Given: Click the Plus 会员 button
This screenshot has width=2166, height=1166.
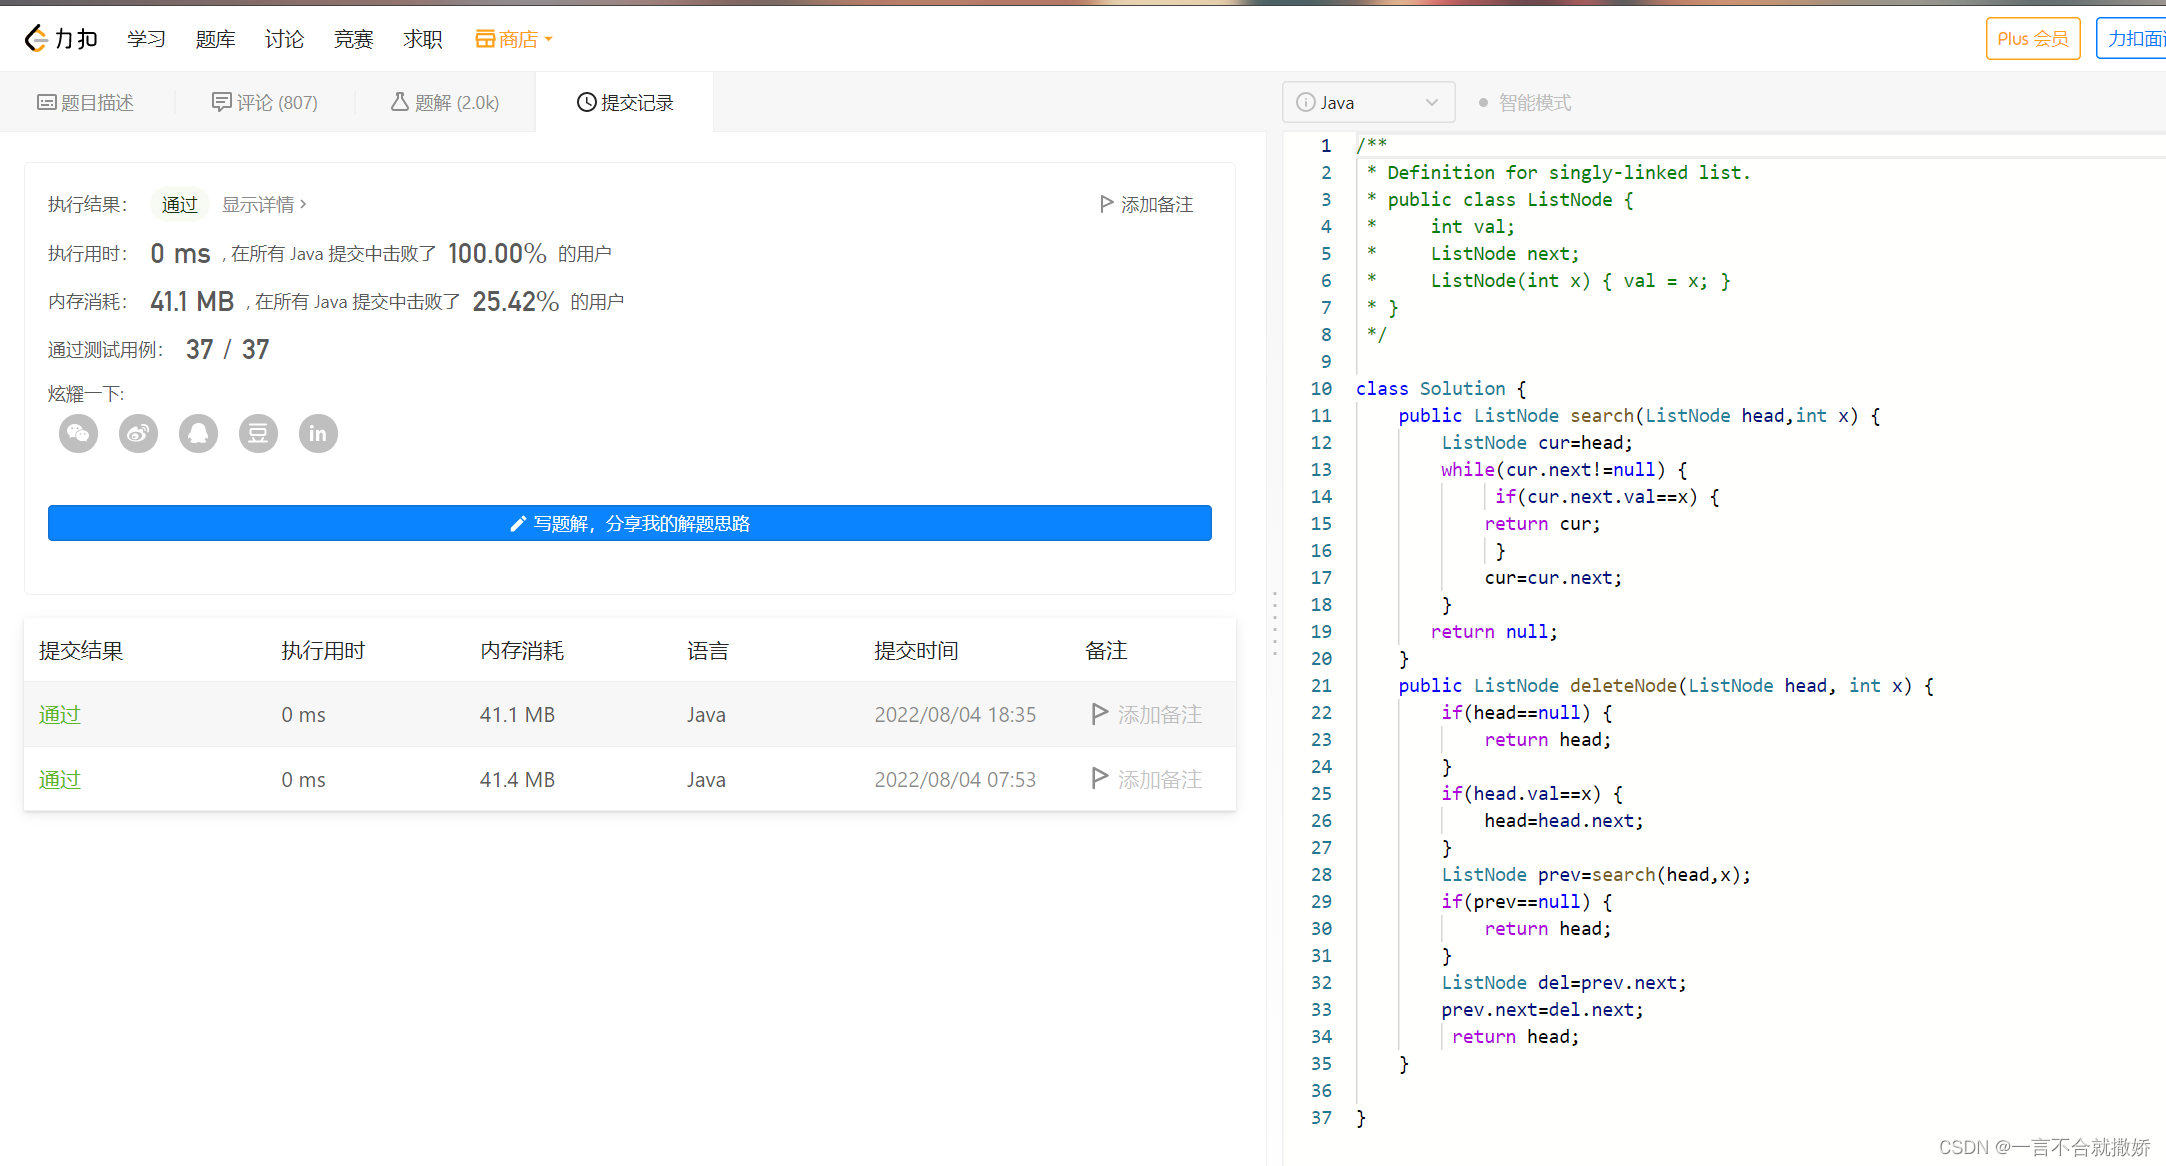Looking at the screenshot, I should (x=2033, y=38).
